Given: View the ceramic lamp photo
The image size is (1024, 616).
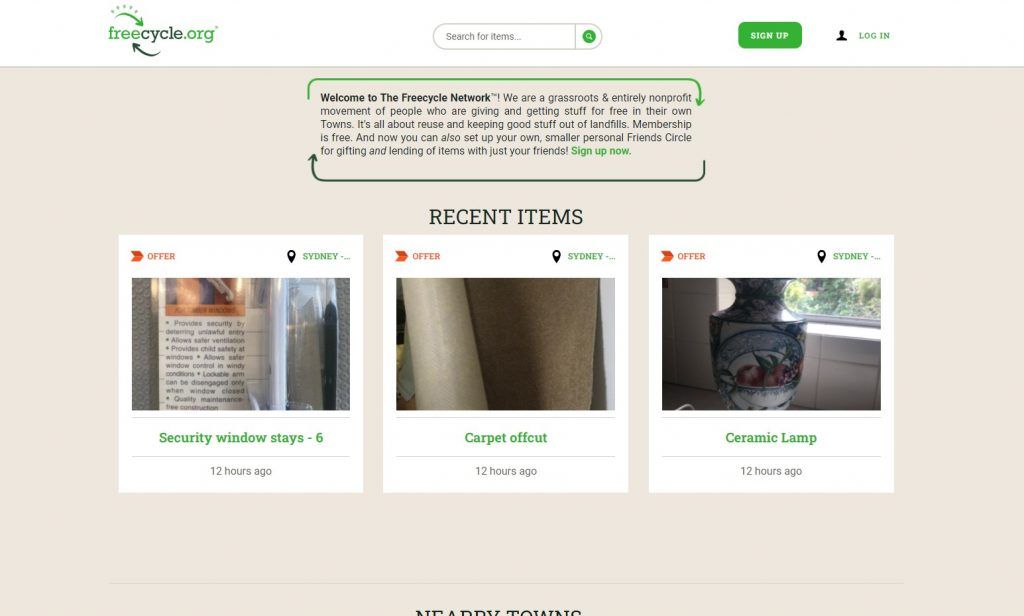Looking at the screenshot, I should click(x=771, y=344).
